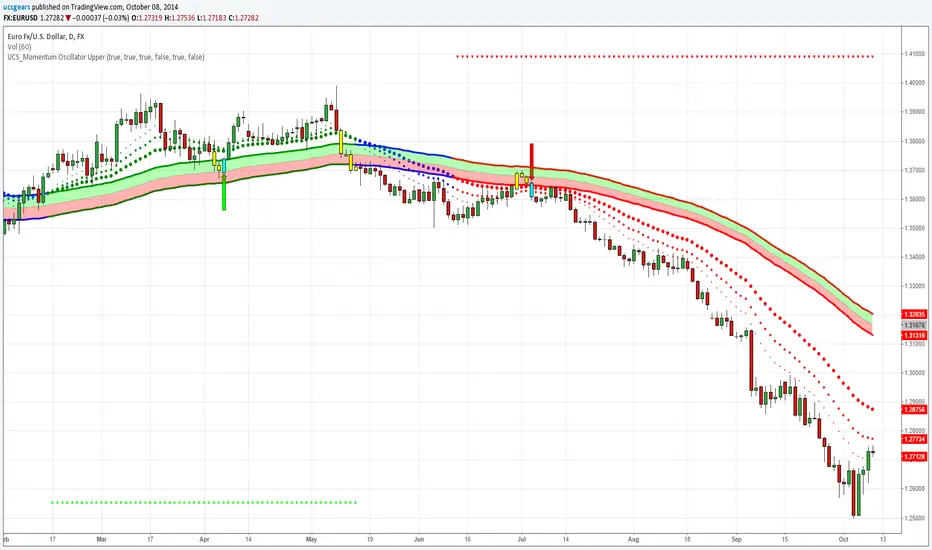Click the Jun date on time axis
Viewport: 932px width, 550px height.
419,539
